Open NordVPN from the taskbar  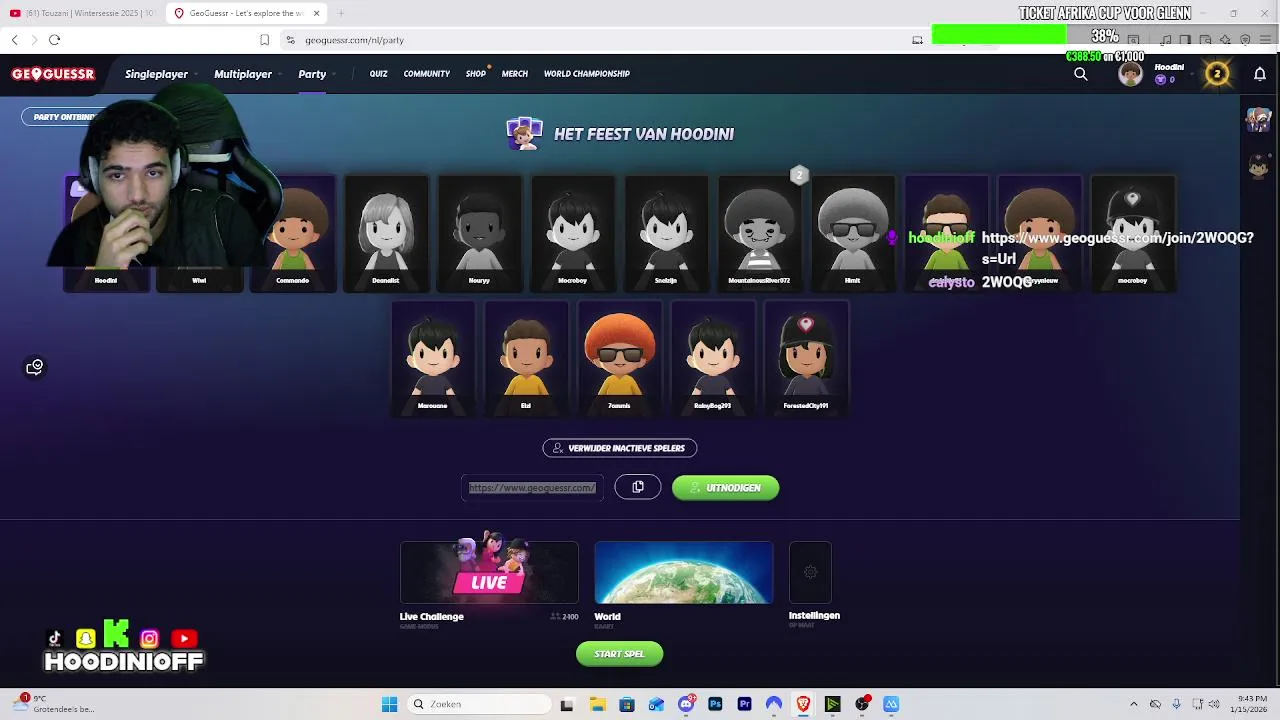coord(774,705)
